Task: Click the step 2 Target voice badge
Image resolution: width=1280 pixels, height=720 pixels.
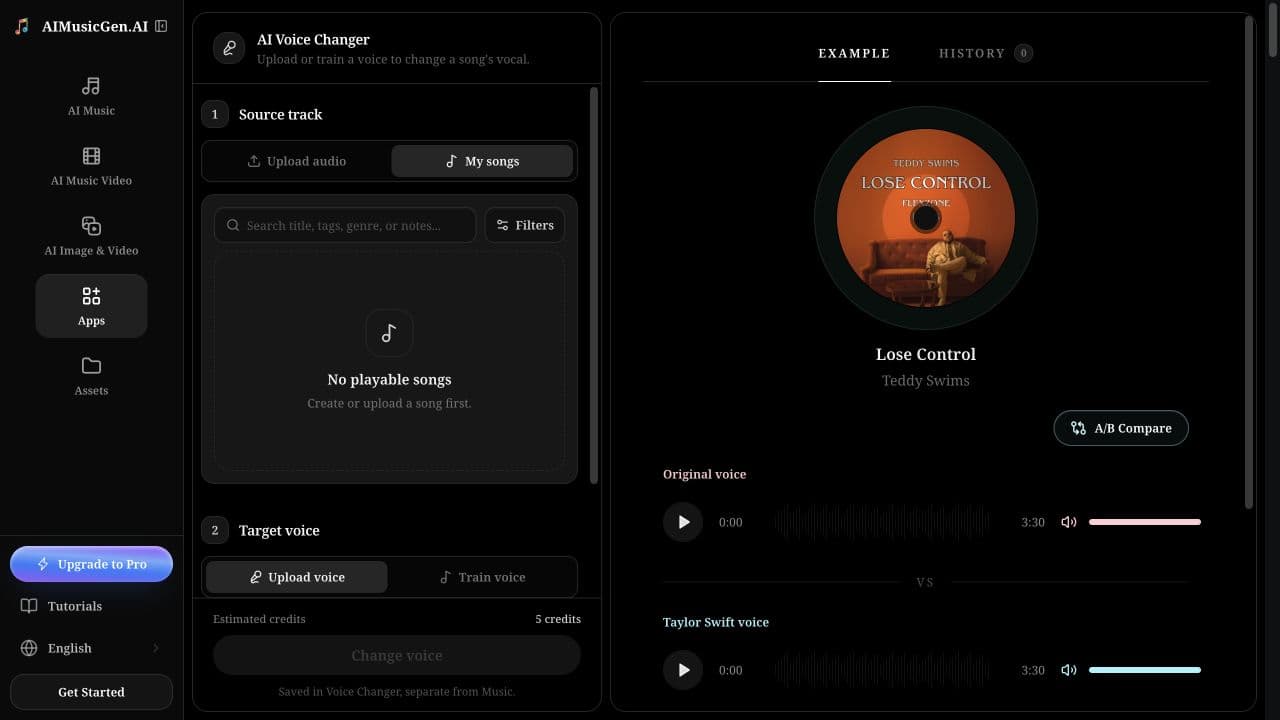Action: point(215,530)
